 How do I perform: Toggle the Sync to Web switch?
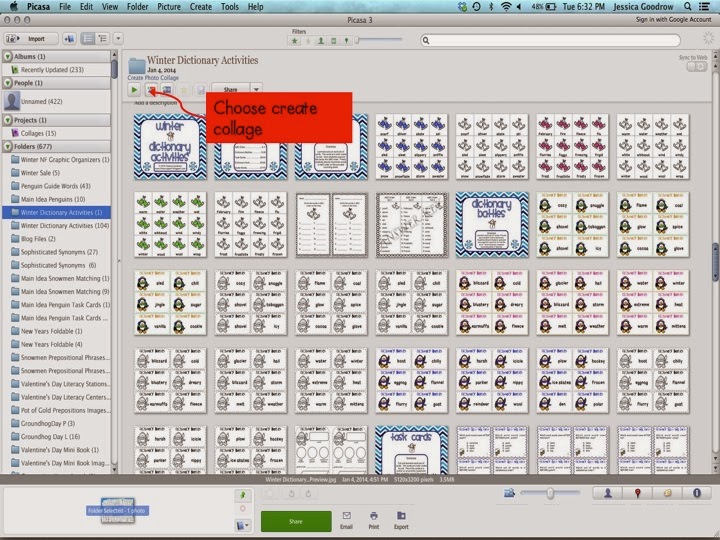(x=697, y=67)
